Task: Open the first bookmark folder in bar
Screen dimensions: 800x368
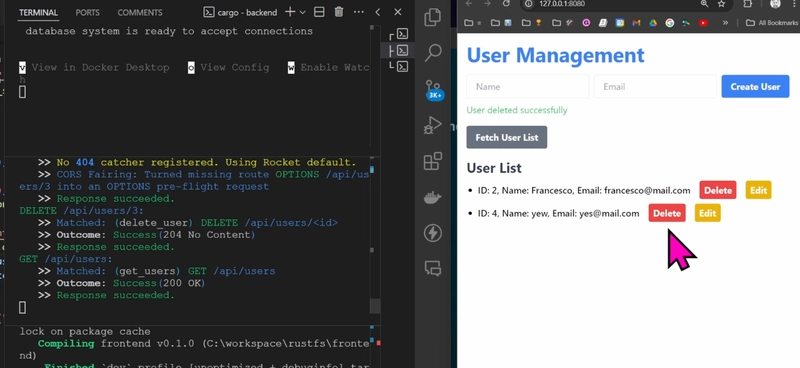Action: [472, 23]
